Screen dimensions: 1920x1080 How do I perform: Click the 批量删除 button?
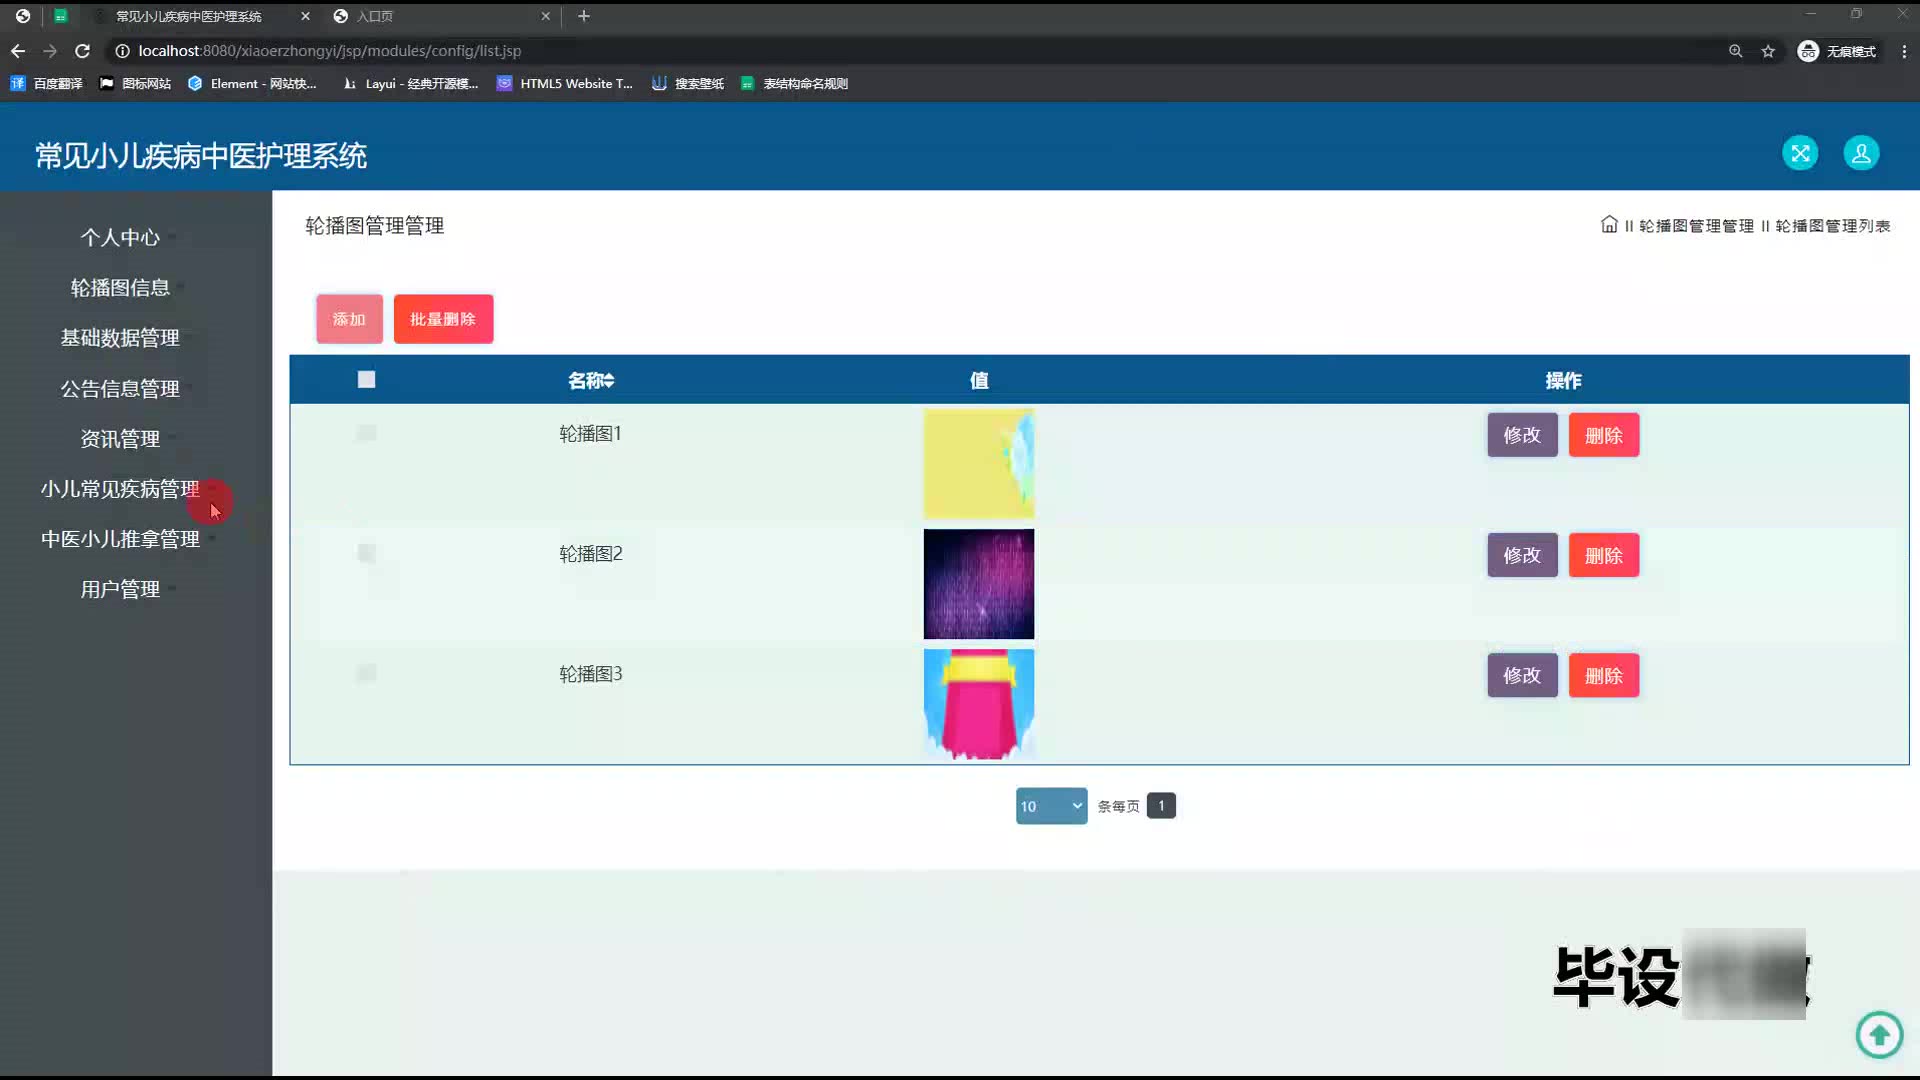pyautogui.click(x=443, y=319)
